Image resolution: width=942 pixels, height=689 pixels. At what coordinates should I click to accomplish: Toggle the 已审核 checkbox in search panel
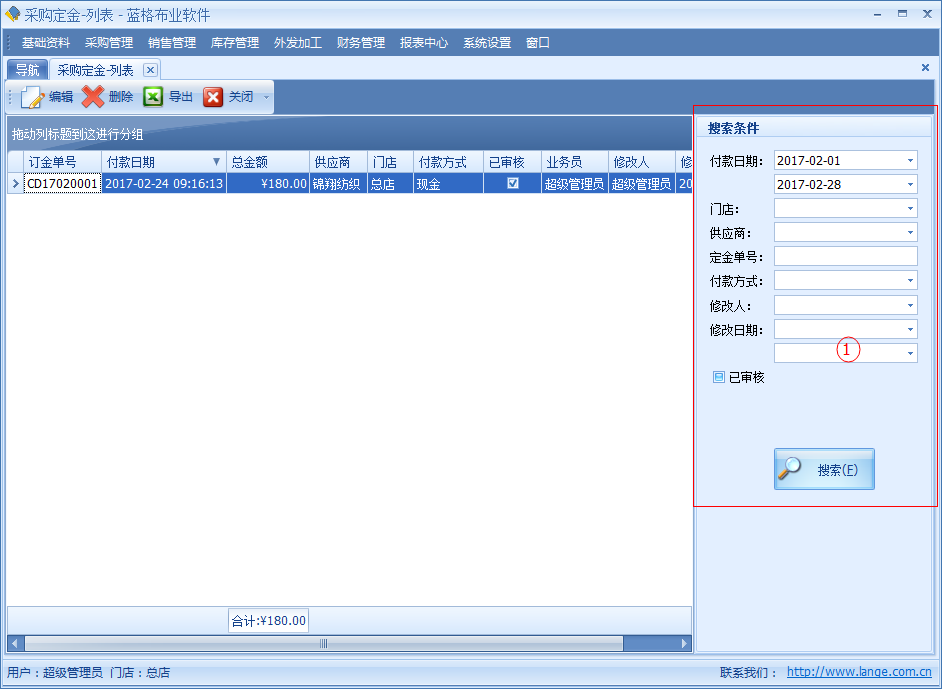[719, 378]
